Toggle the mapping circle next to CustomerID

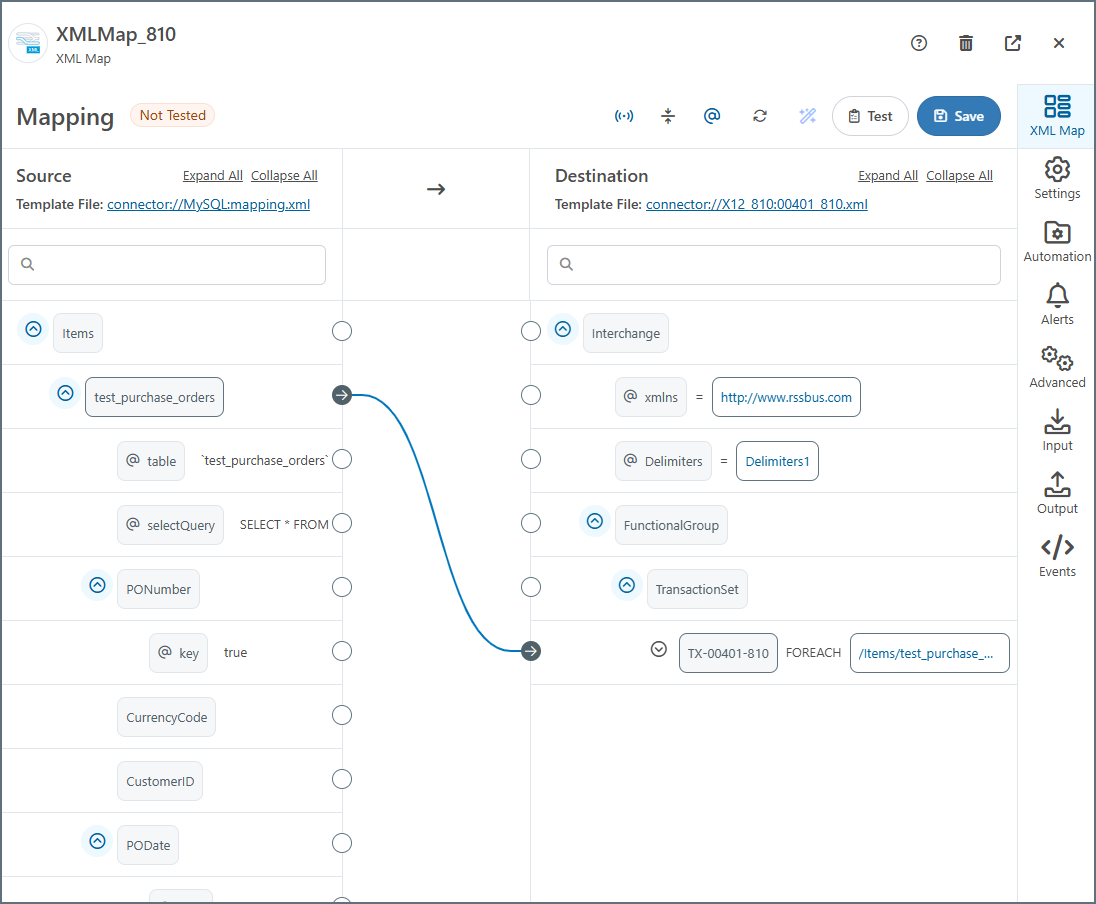click(342, 779)
